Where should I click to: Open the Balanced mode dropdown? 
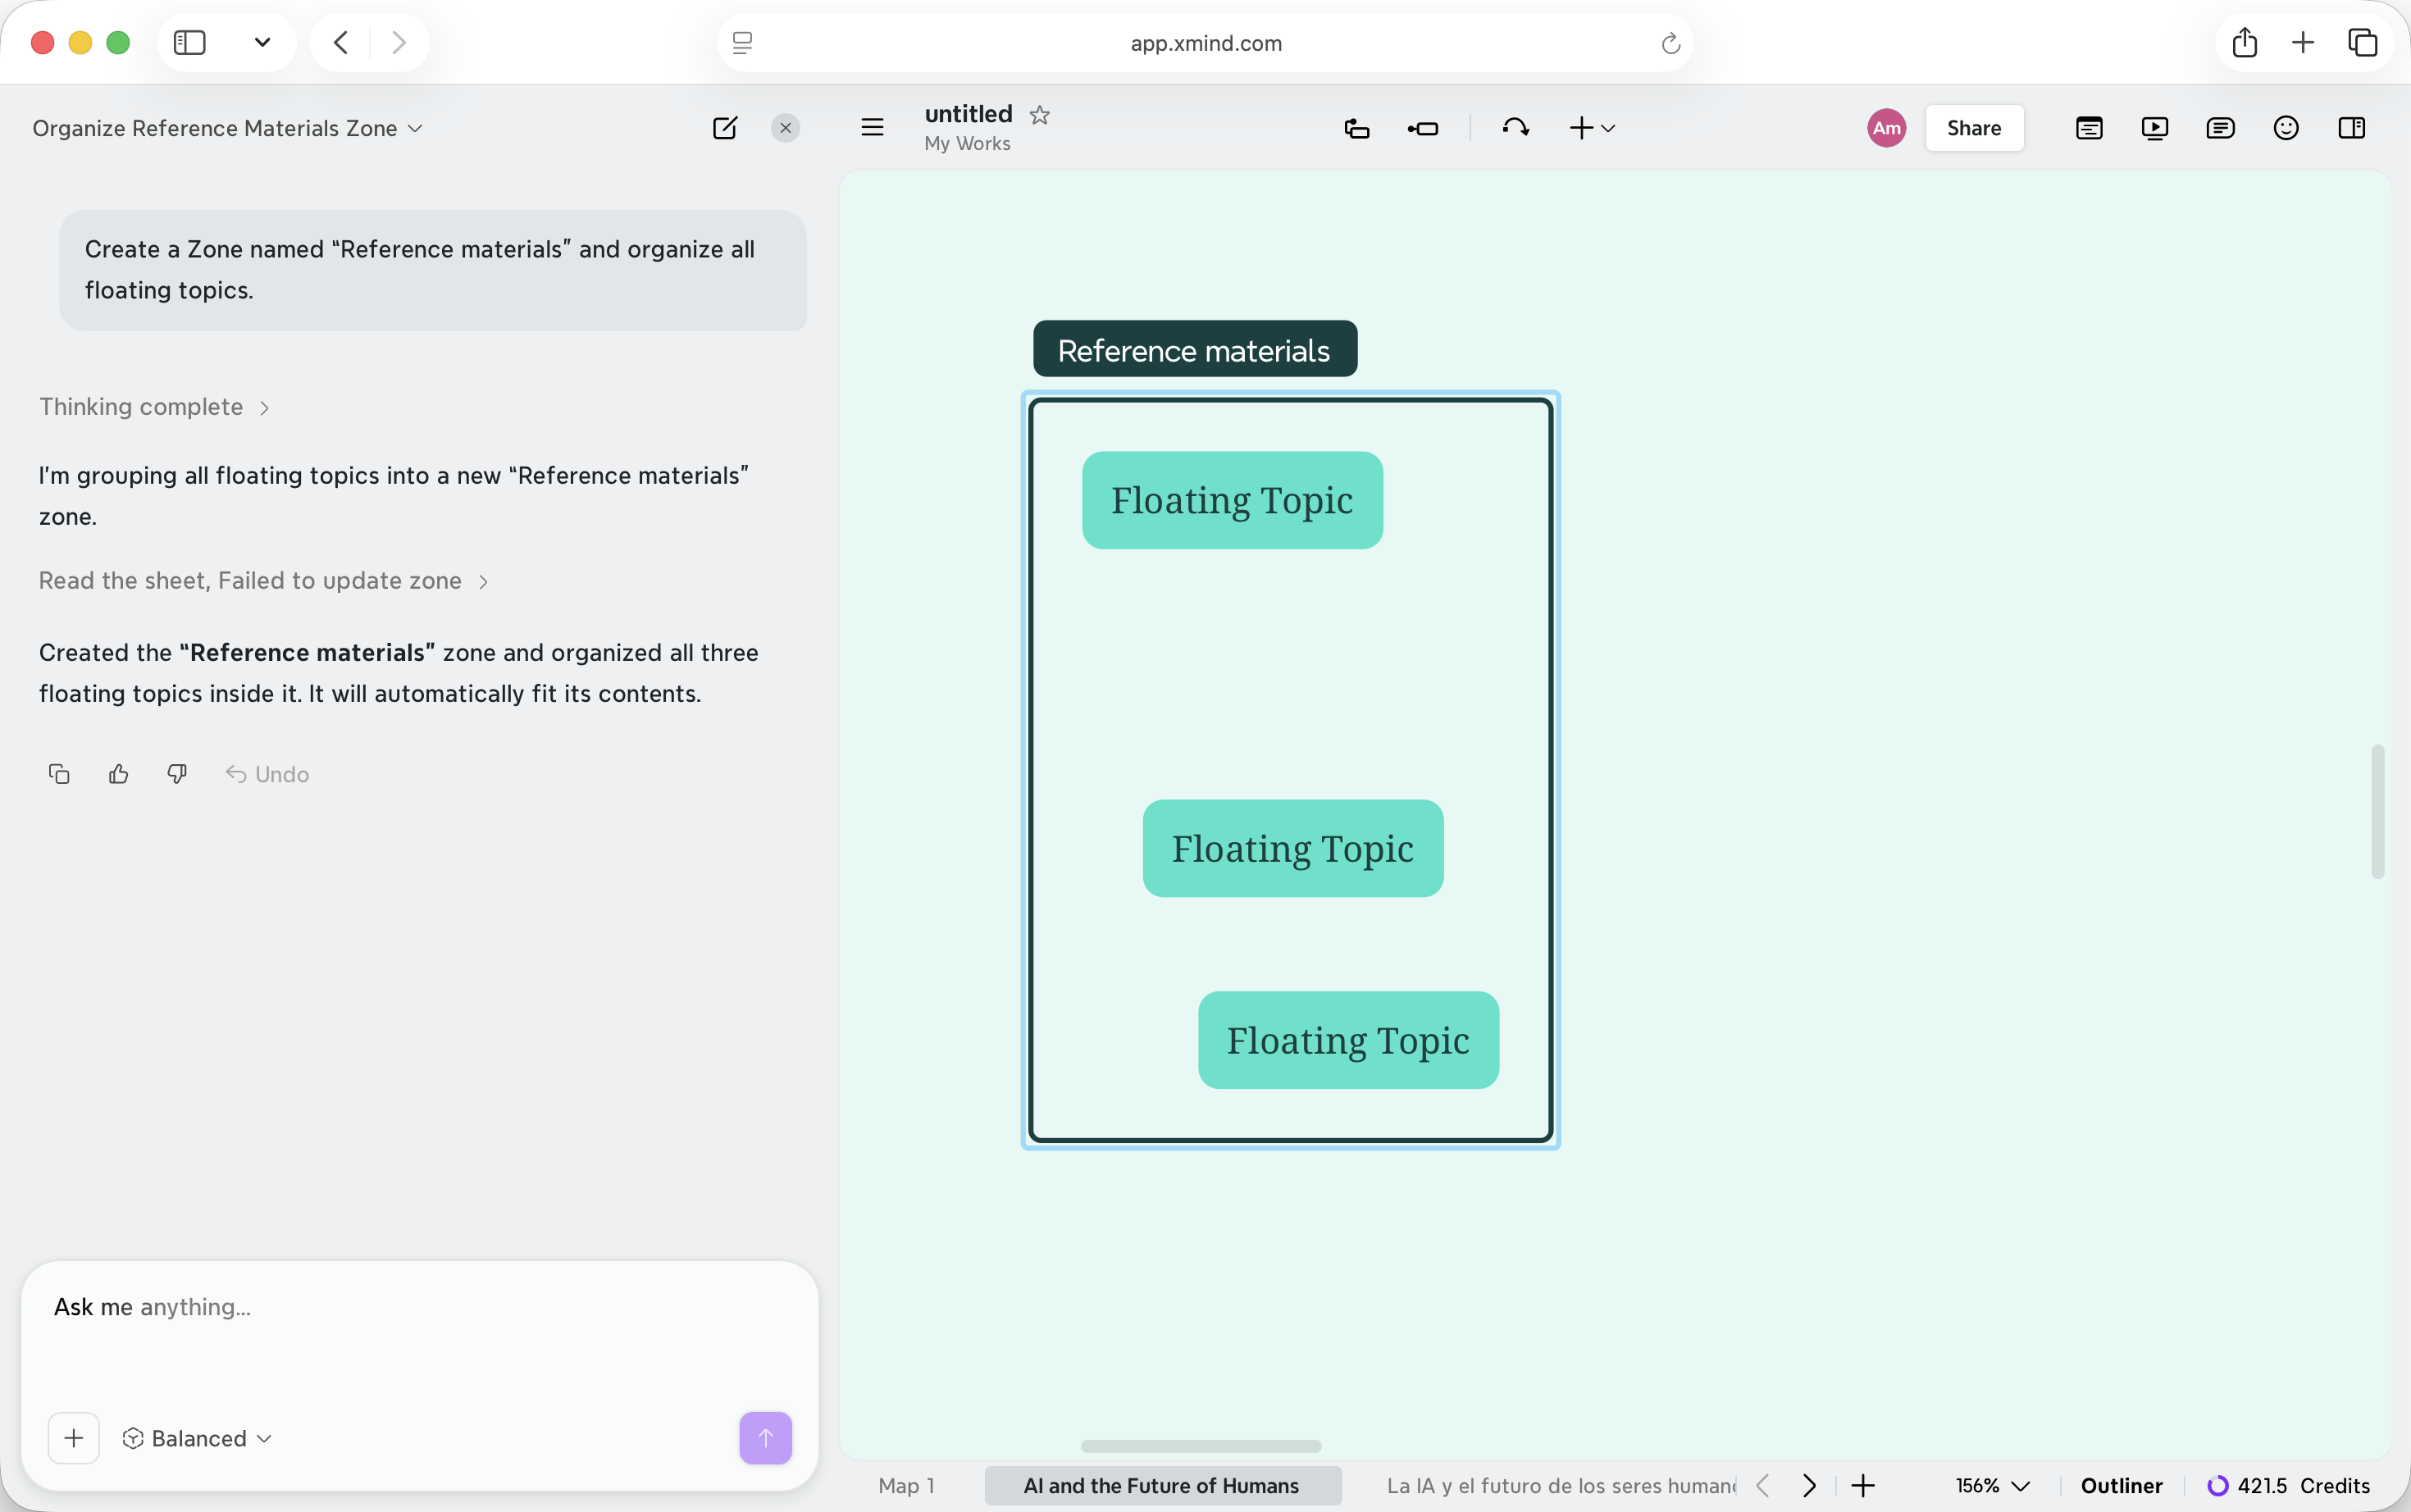(x=197, y=1438)
